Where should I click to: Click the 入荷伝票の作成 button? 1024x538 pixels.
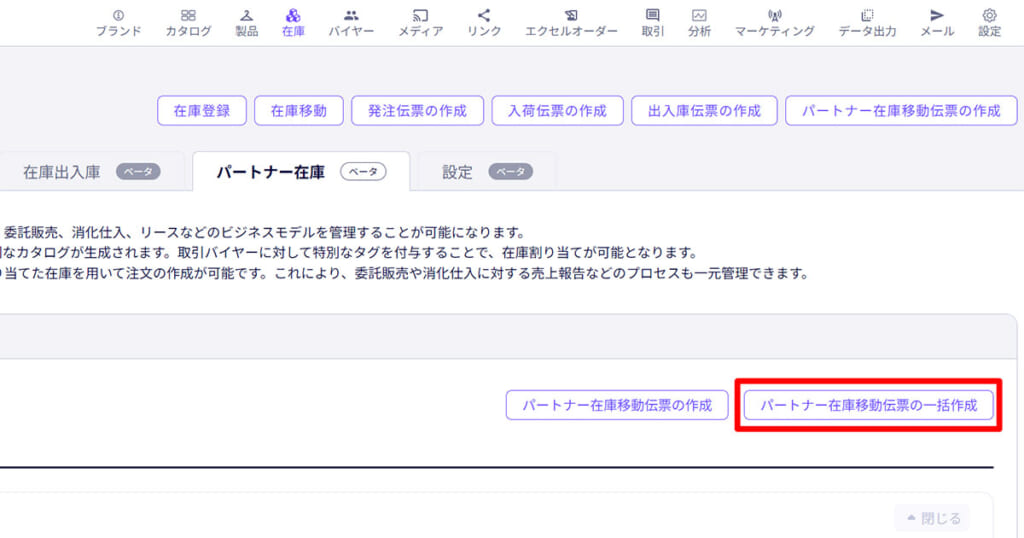pos(557,110)
